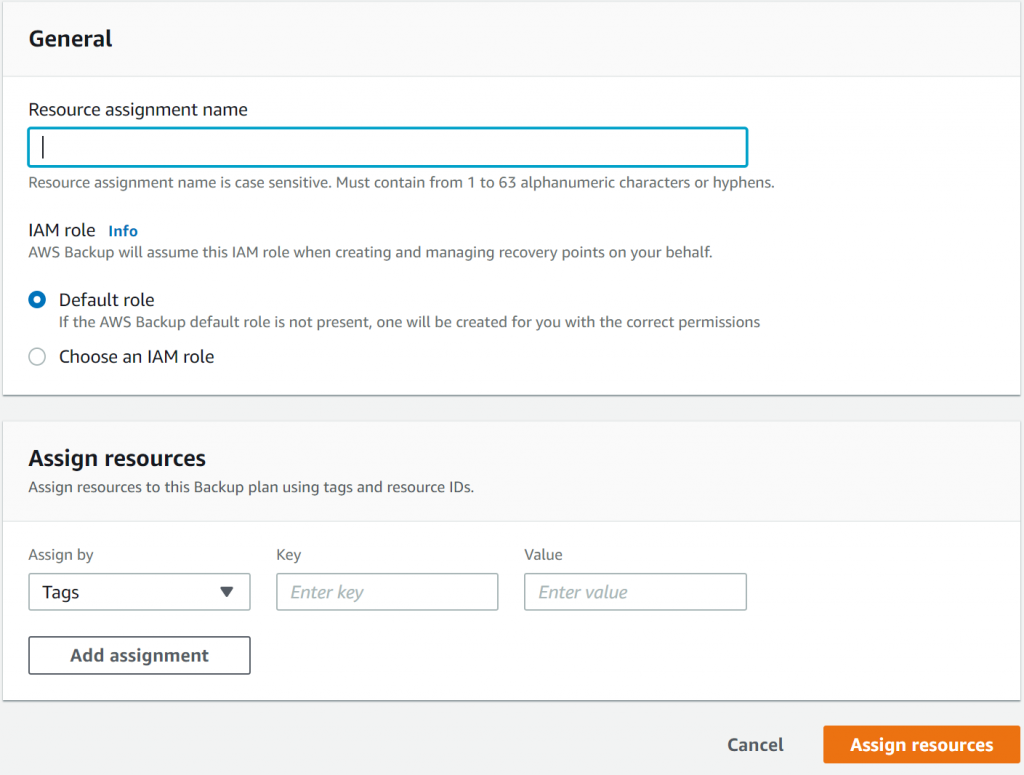
Task: Click the orange Assign resources button
Action: 921,744
